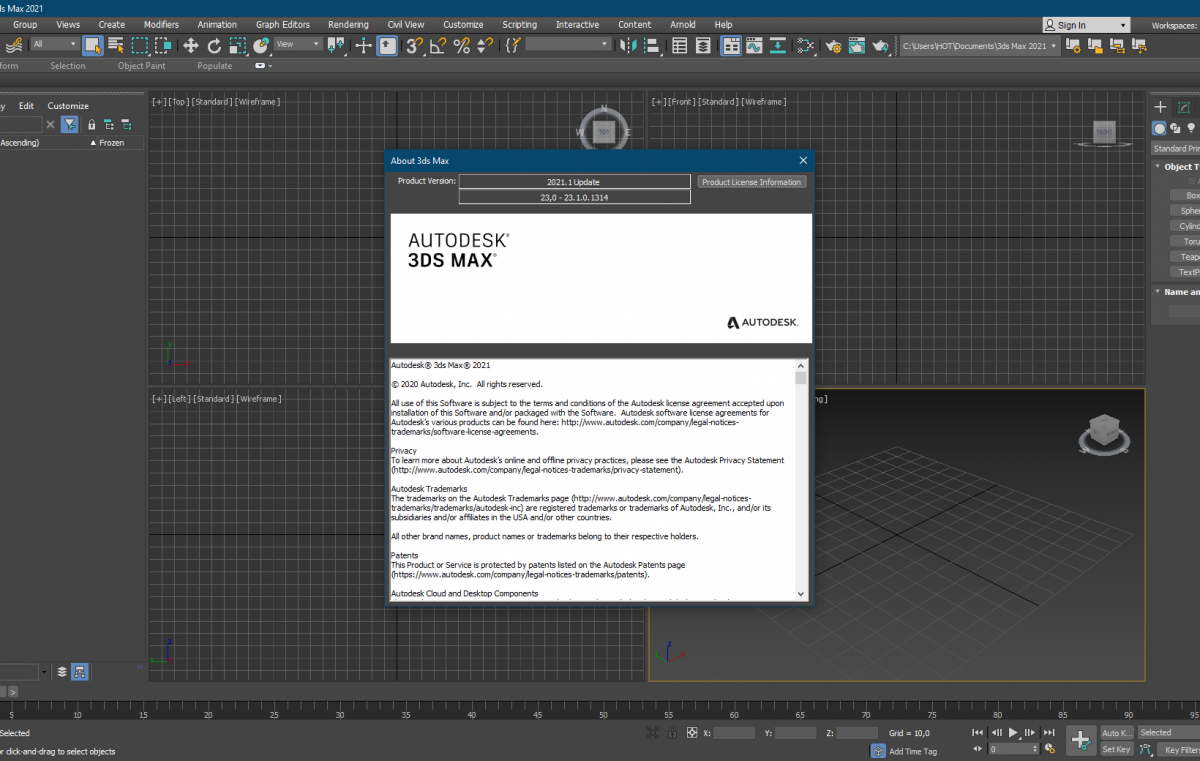Toggle the Ribbon display
Screen dimensions: 1200x761
tap(731, 45)
